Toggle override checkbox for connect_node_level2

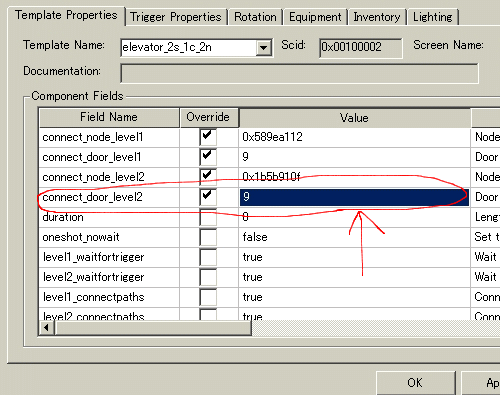(208, 177)
